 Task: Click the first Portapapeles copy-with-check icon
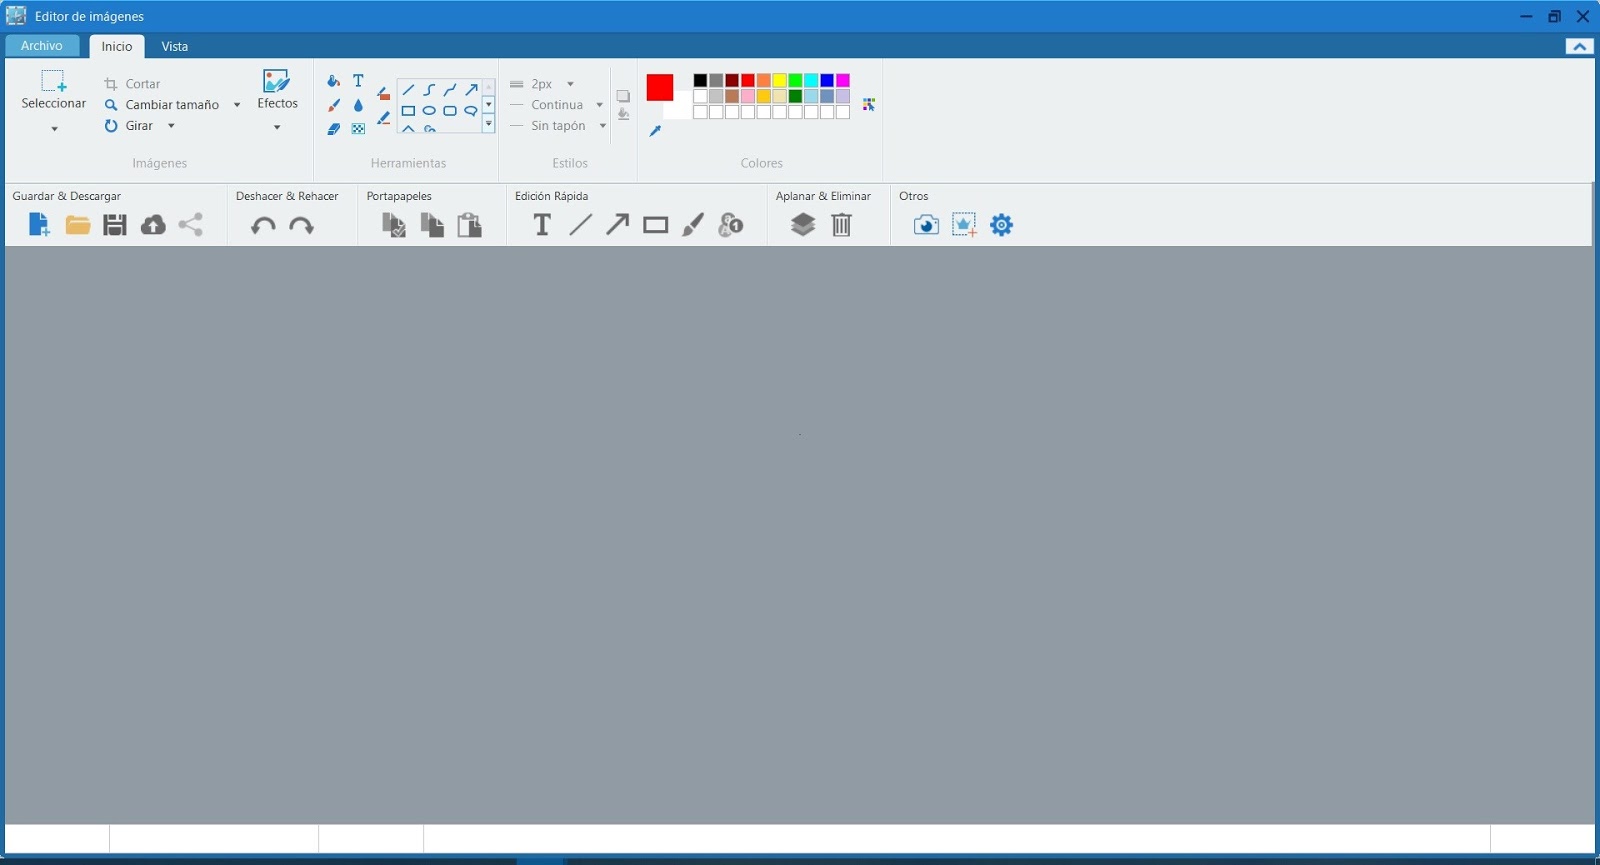coord(394,225)
